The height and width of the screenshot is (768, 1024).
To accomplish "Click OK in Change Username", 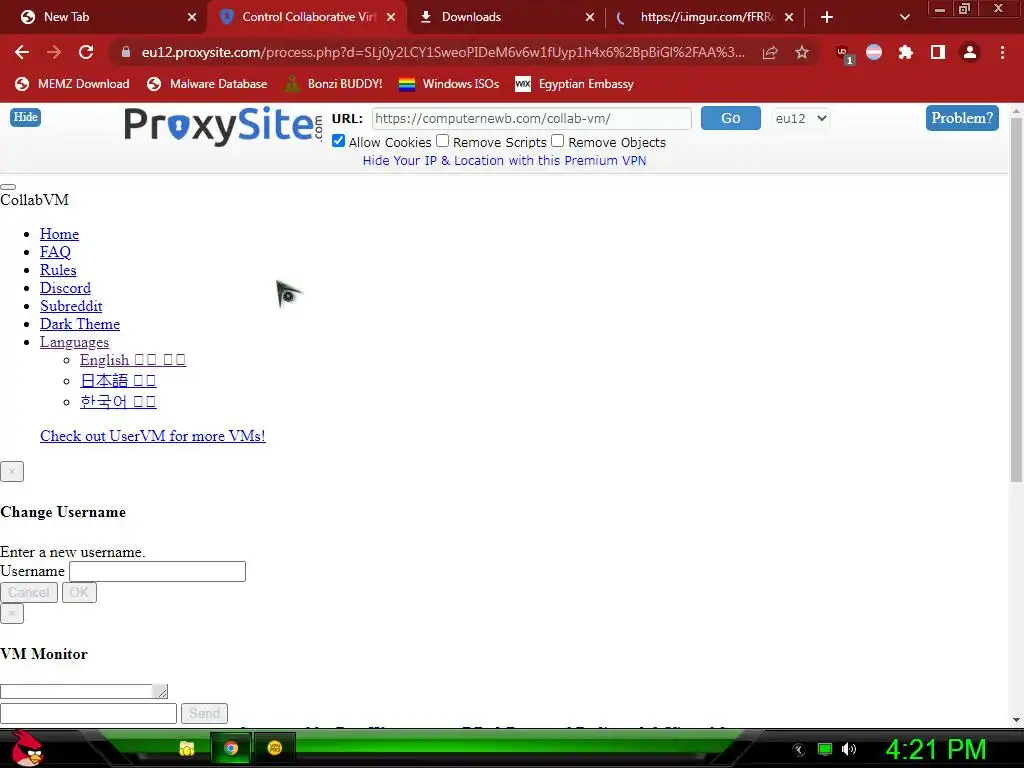I will 79,592.
